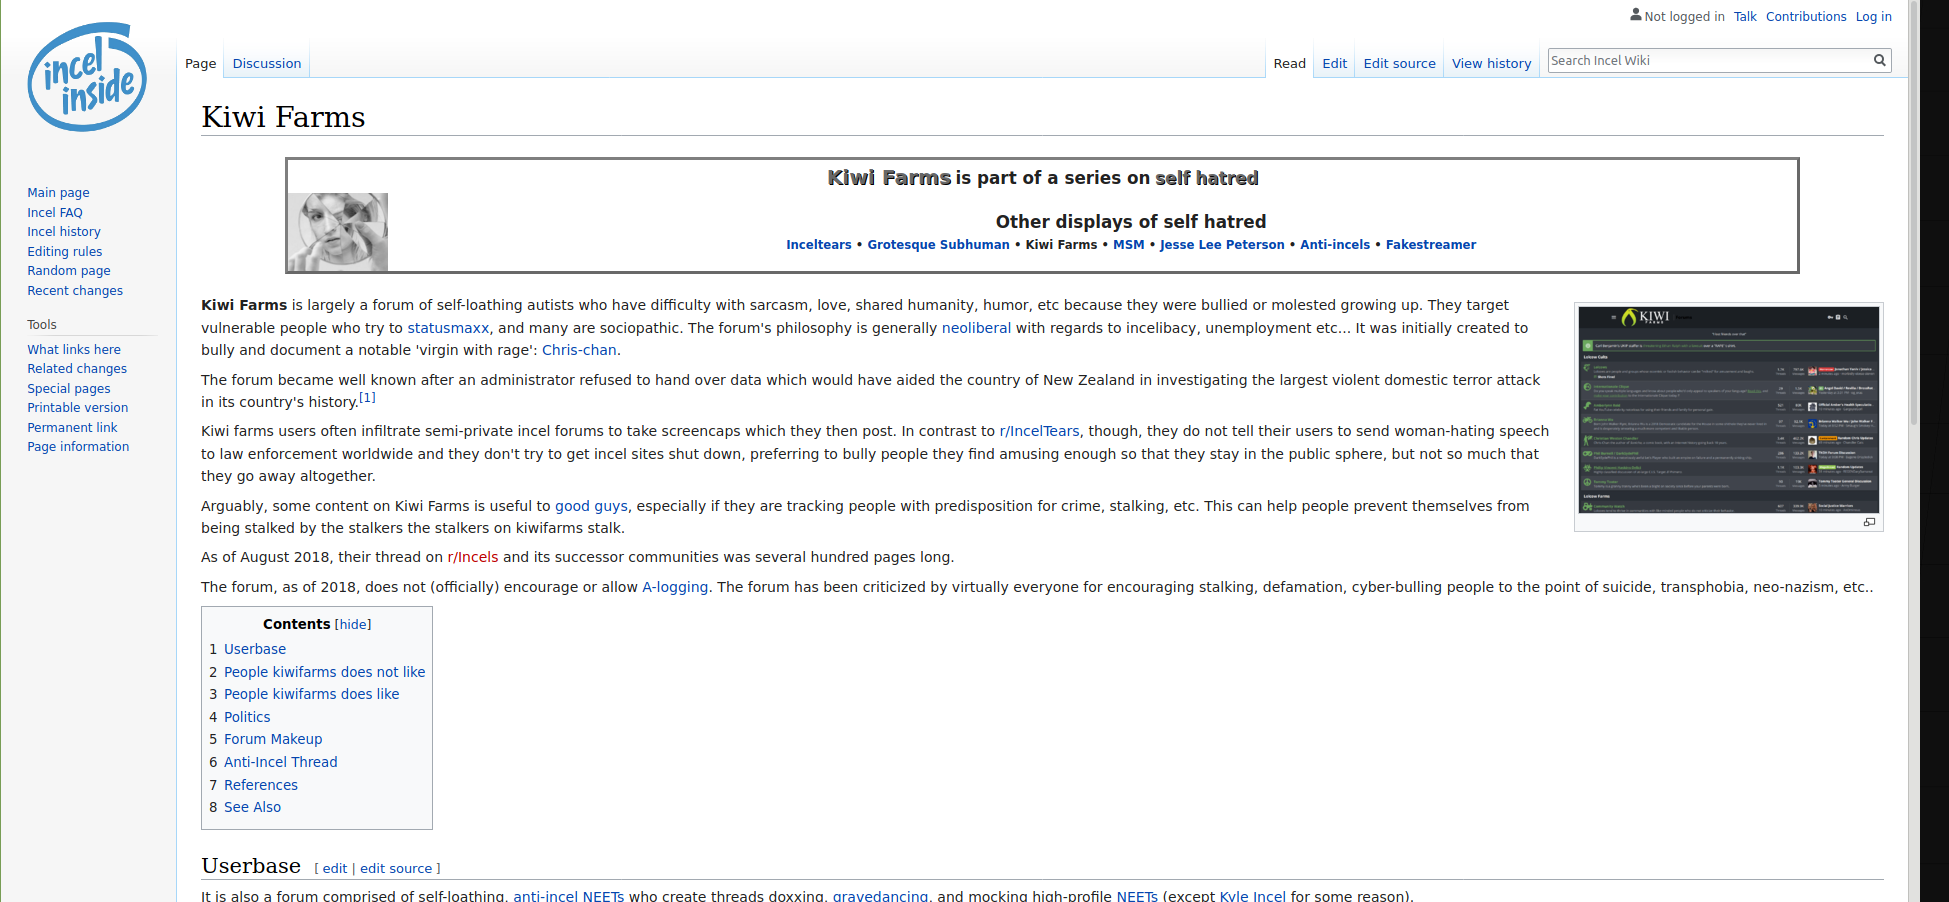
Task: Click Log in
Action: (x=1873, y=16)
